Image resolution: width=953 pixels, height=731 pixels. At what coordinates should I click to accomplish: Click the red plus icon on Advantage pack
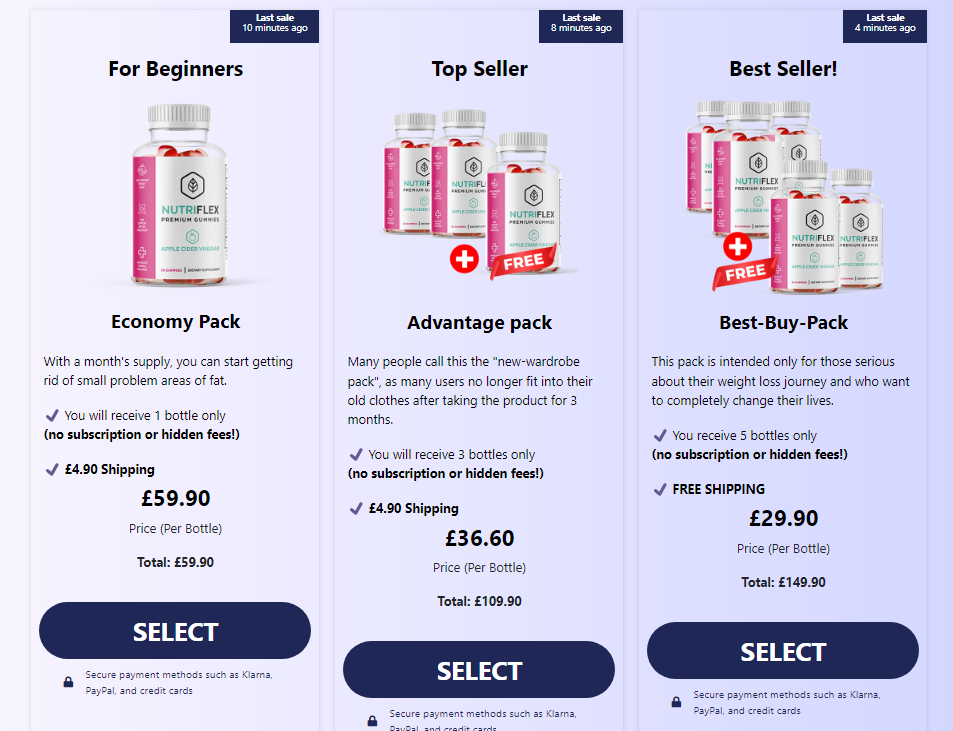pyautogui.click(x=464, y=259)
